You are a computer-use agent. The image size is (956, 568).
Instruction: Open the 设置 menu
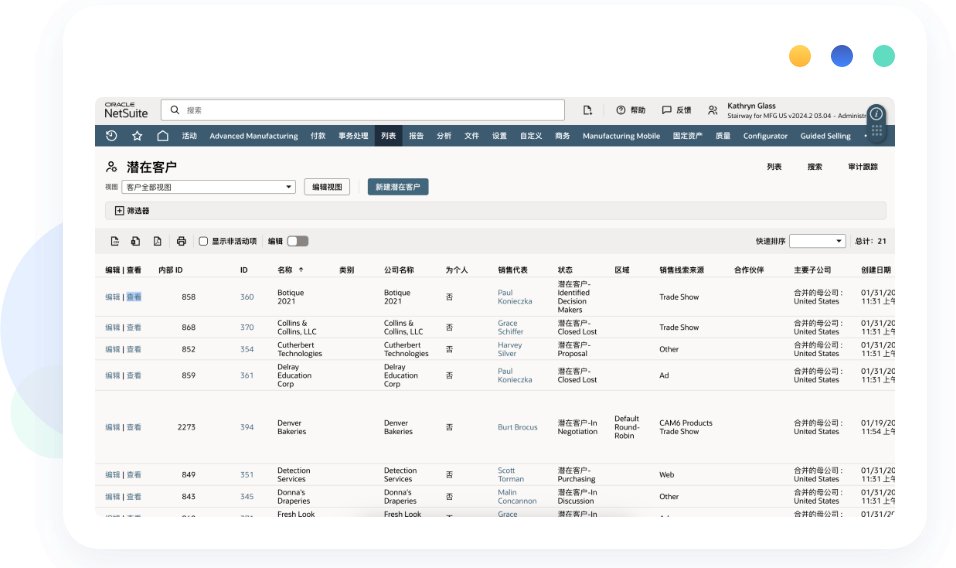click(x=499, y=136)
